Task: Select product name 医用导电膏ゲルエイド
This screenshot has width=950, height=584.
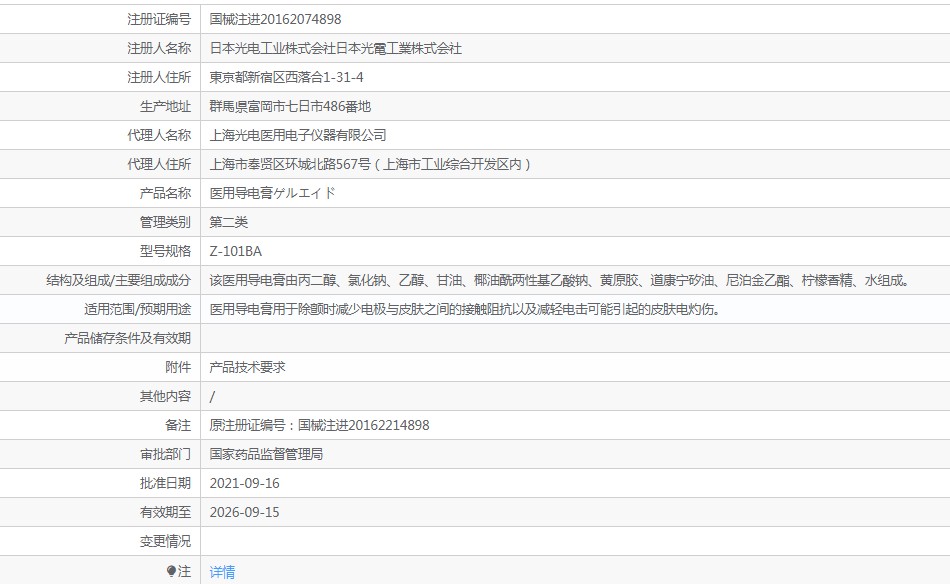Action: click(x=273, y=193)
